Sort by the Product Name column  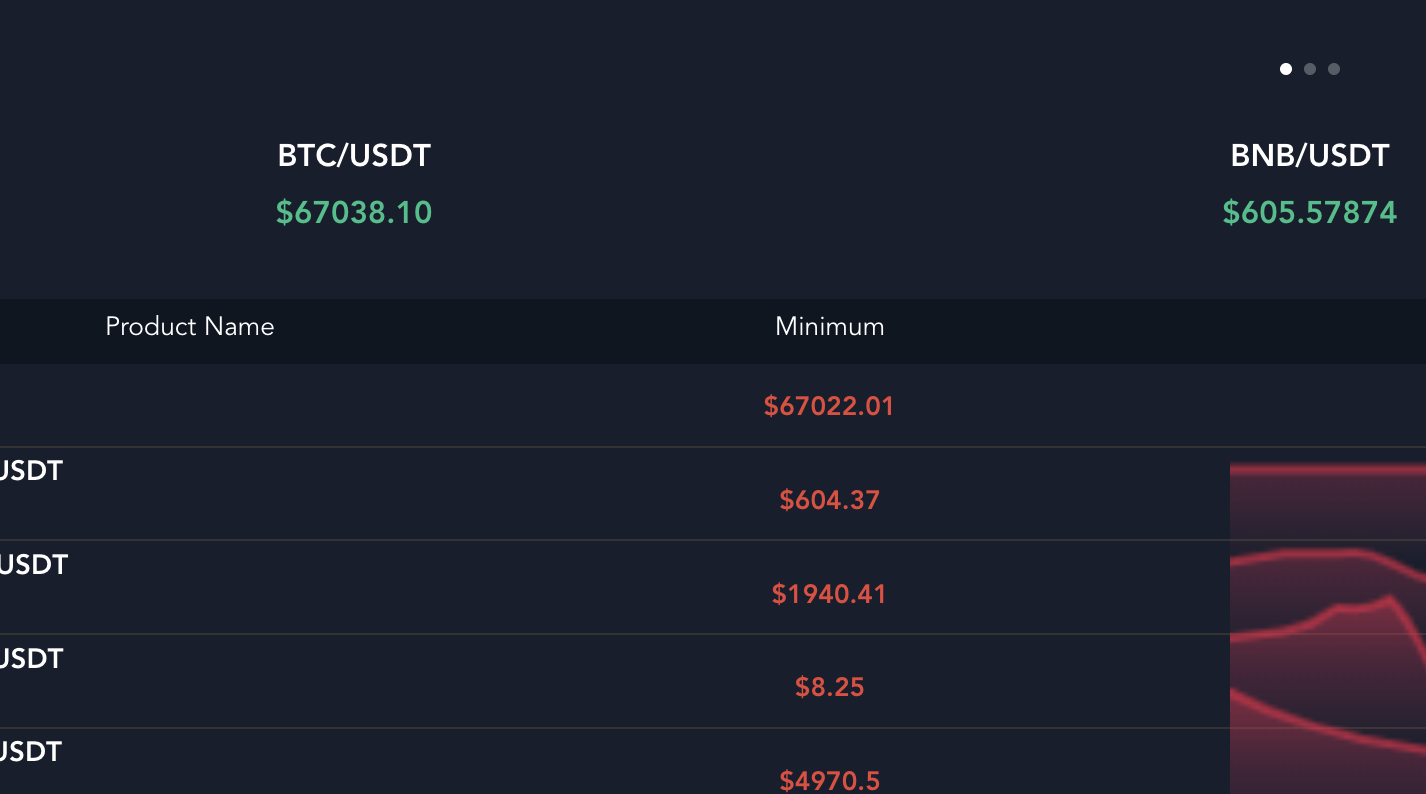coord(190,327)
